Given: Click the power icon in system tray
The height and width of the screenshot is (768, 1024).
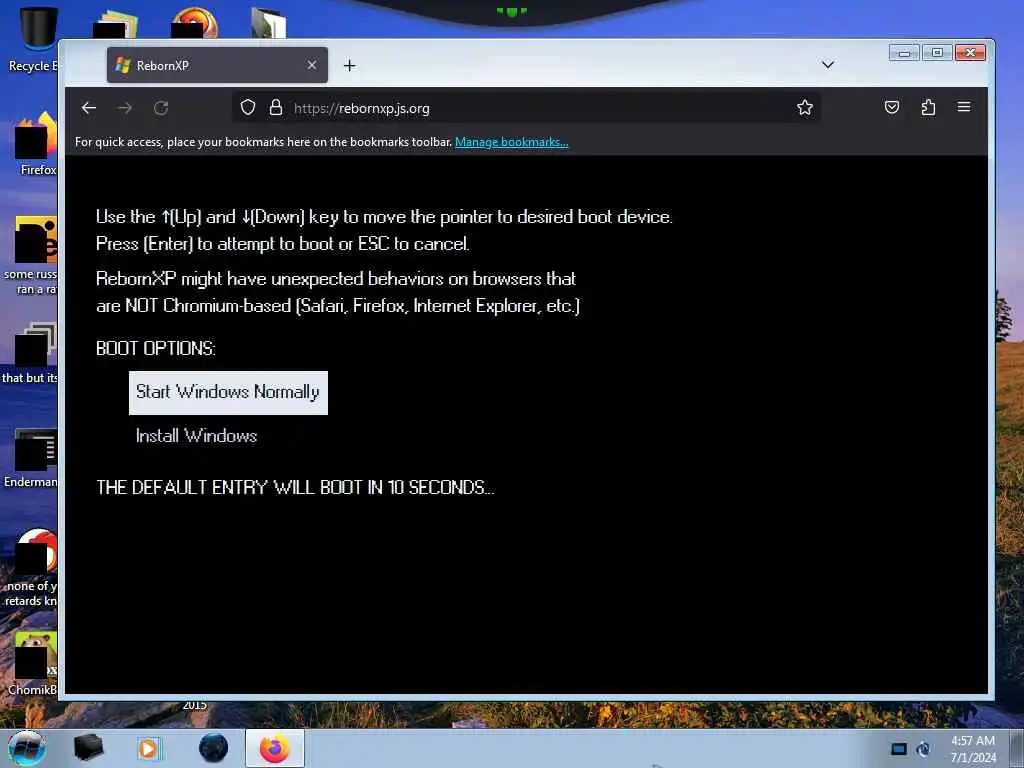Looking at the screenshot, I should coord(923,749).
